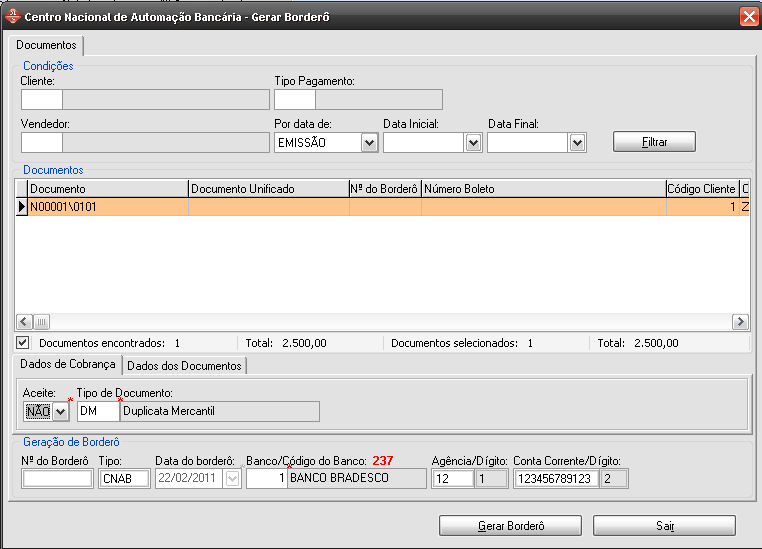
Task: Open the Dados dos Documentos tab
Action: coord(184,366)
